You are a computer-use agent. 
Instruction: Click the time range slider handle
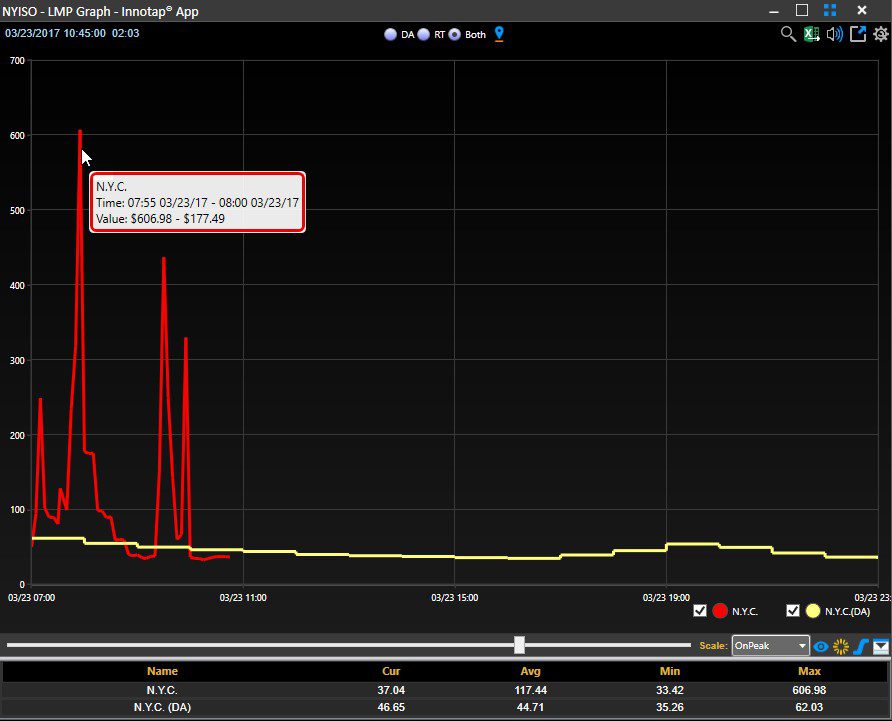[519, 645]
